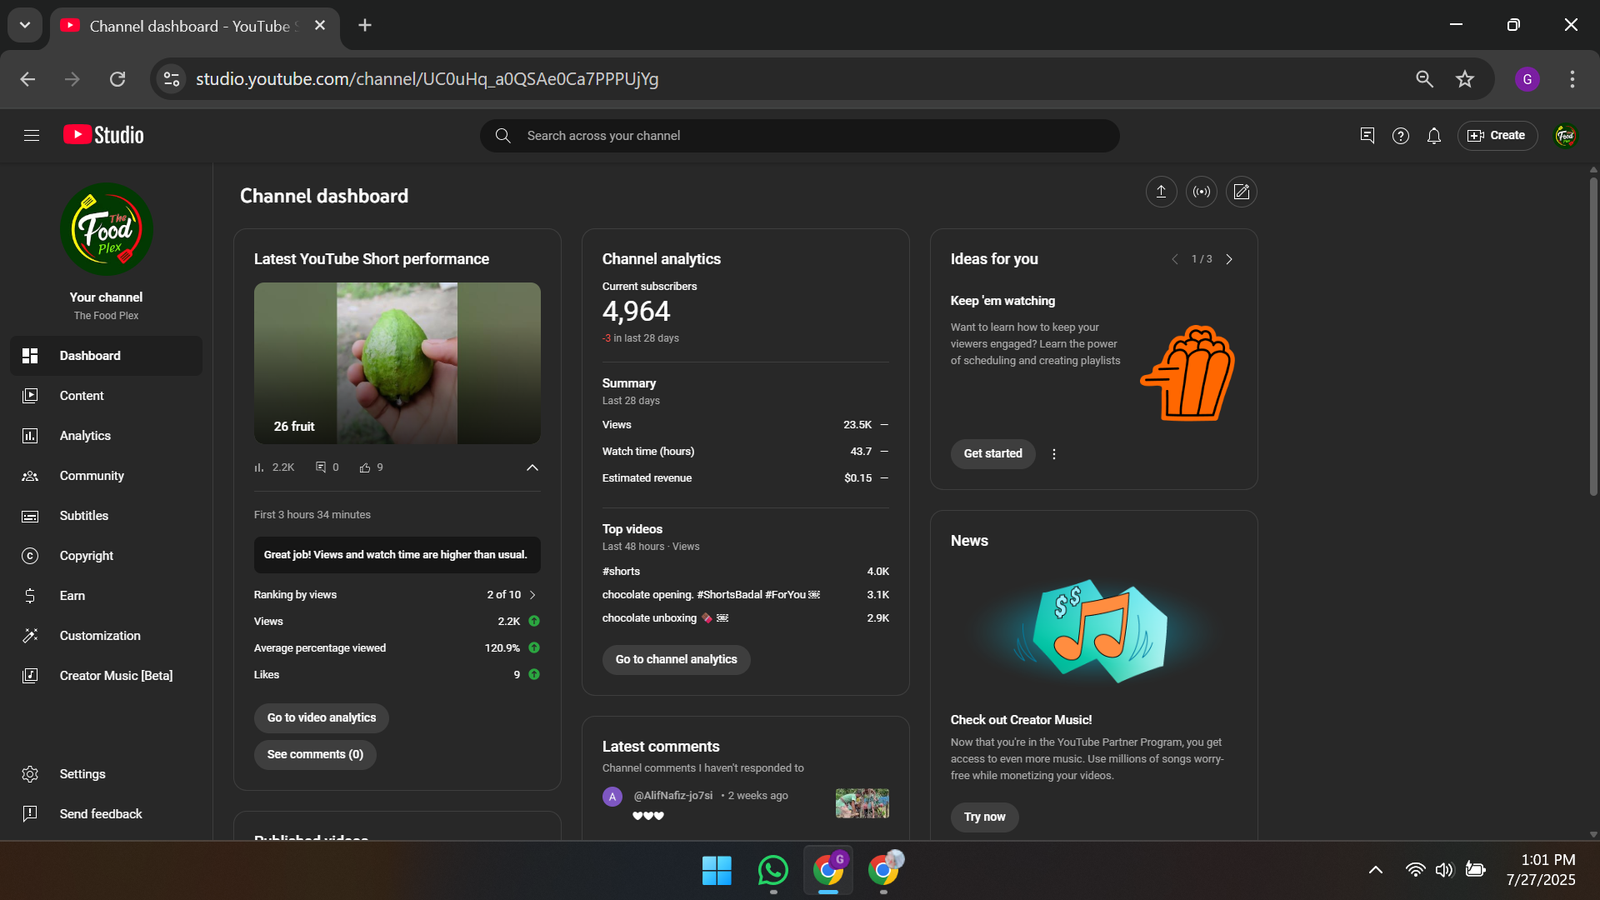Focus the Search across your channel field
The height and width of the screenshot is (900, 1600).
pos(800,136)
